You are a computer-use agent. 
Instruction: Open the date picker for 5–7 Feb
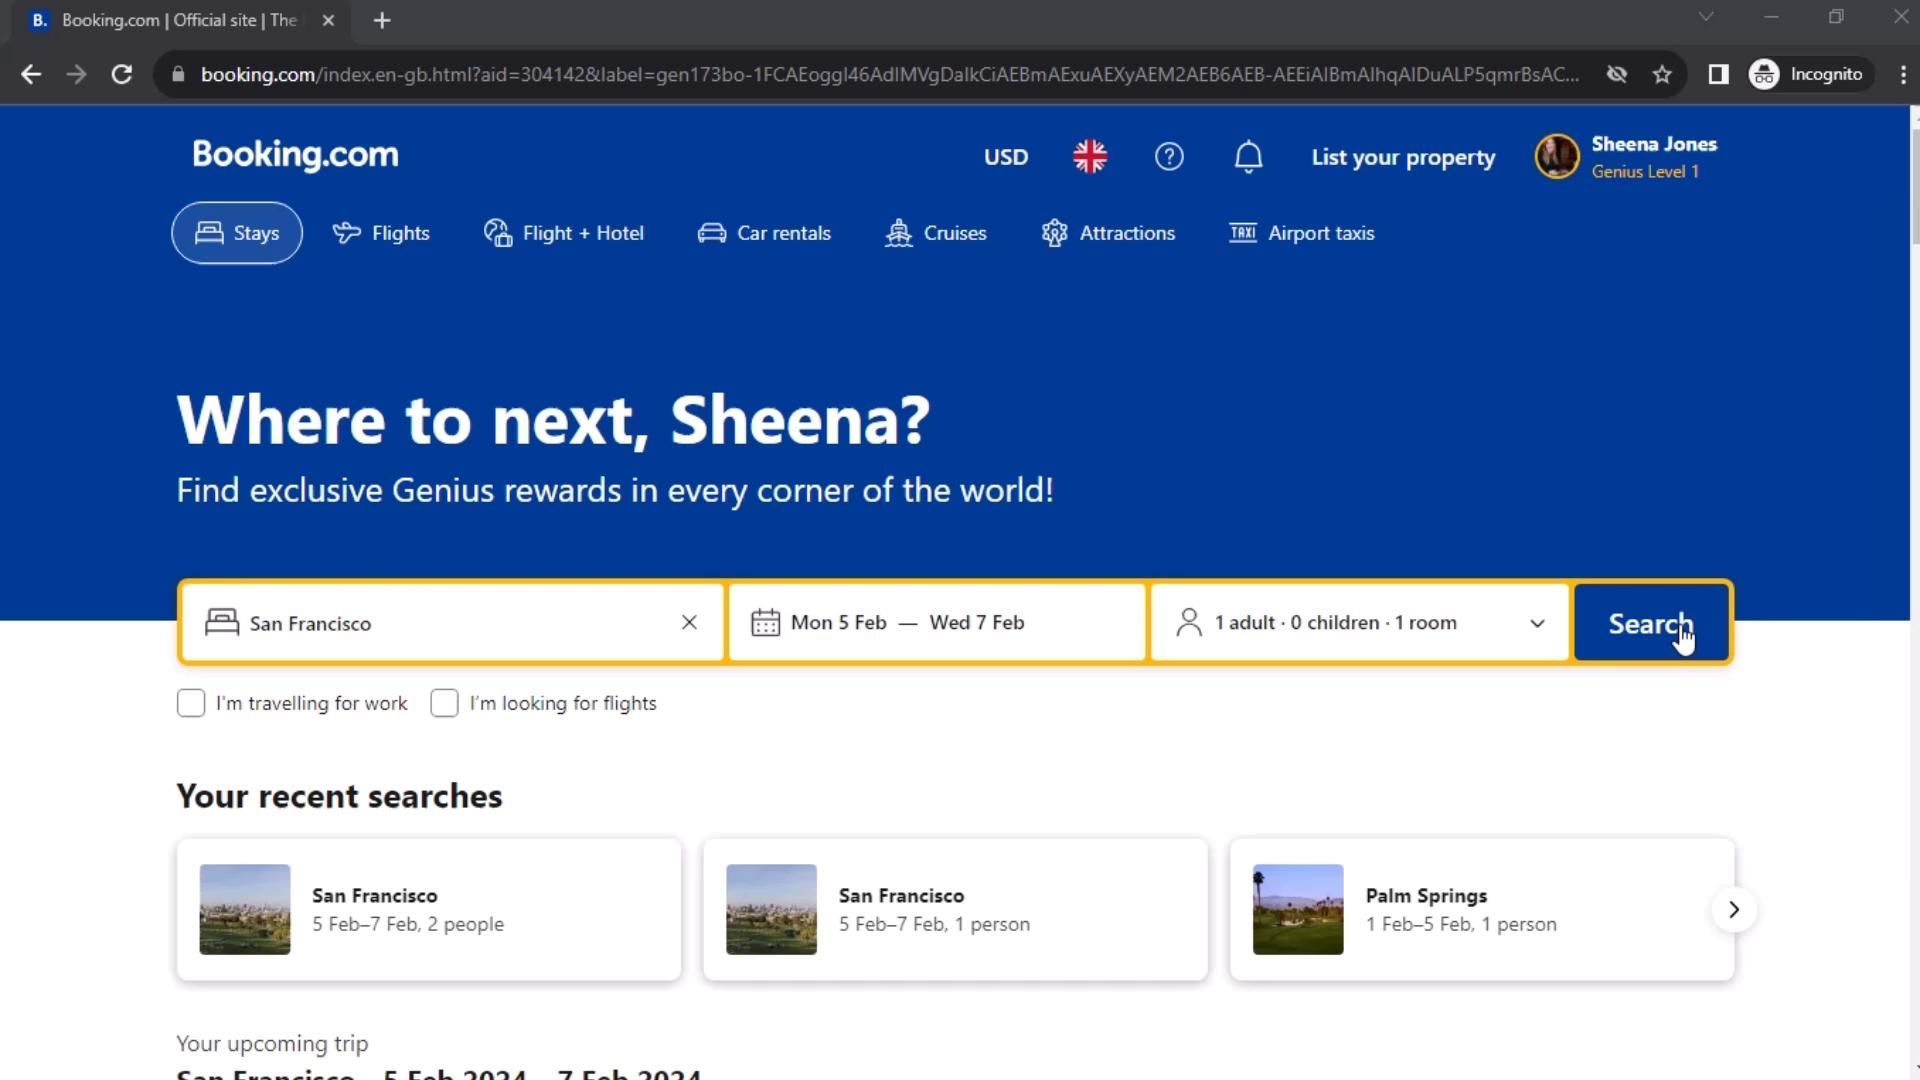[x=937, y=622]
